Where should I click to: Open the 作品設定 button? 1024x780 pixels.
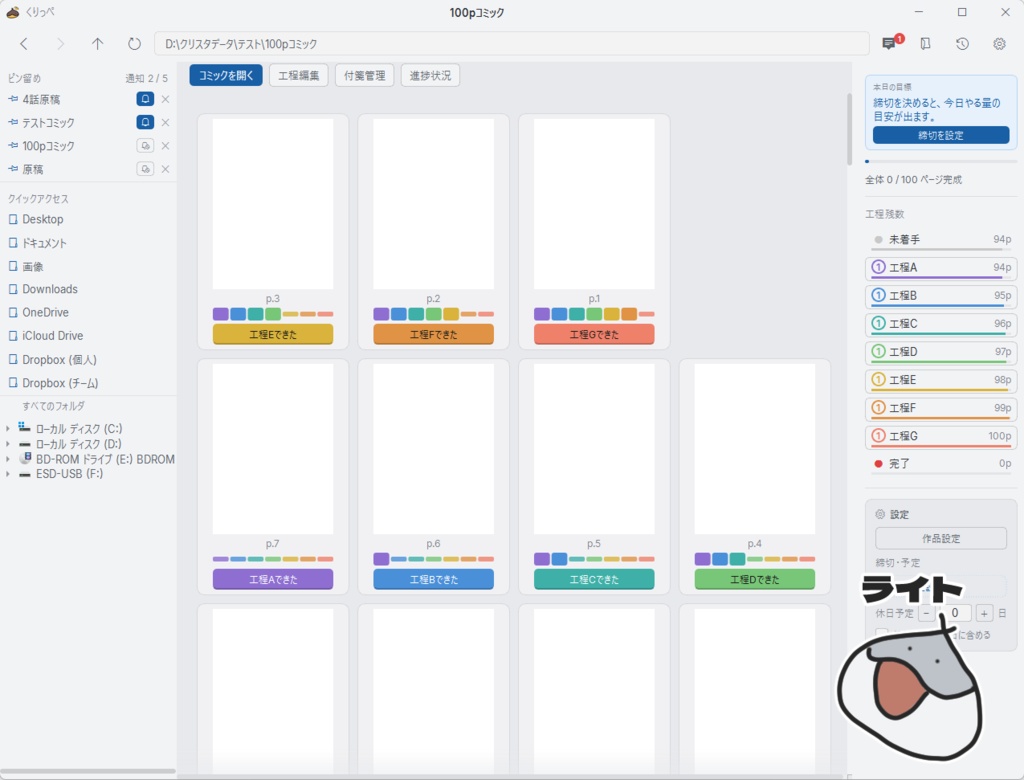(x=941, y=538)
